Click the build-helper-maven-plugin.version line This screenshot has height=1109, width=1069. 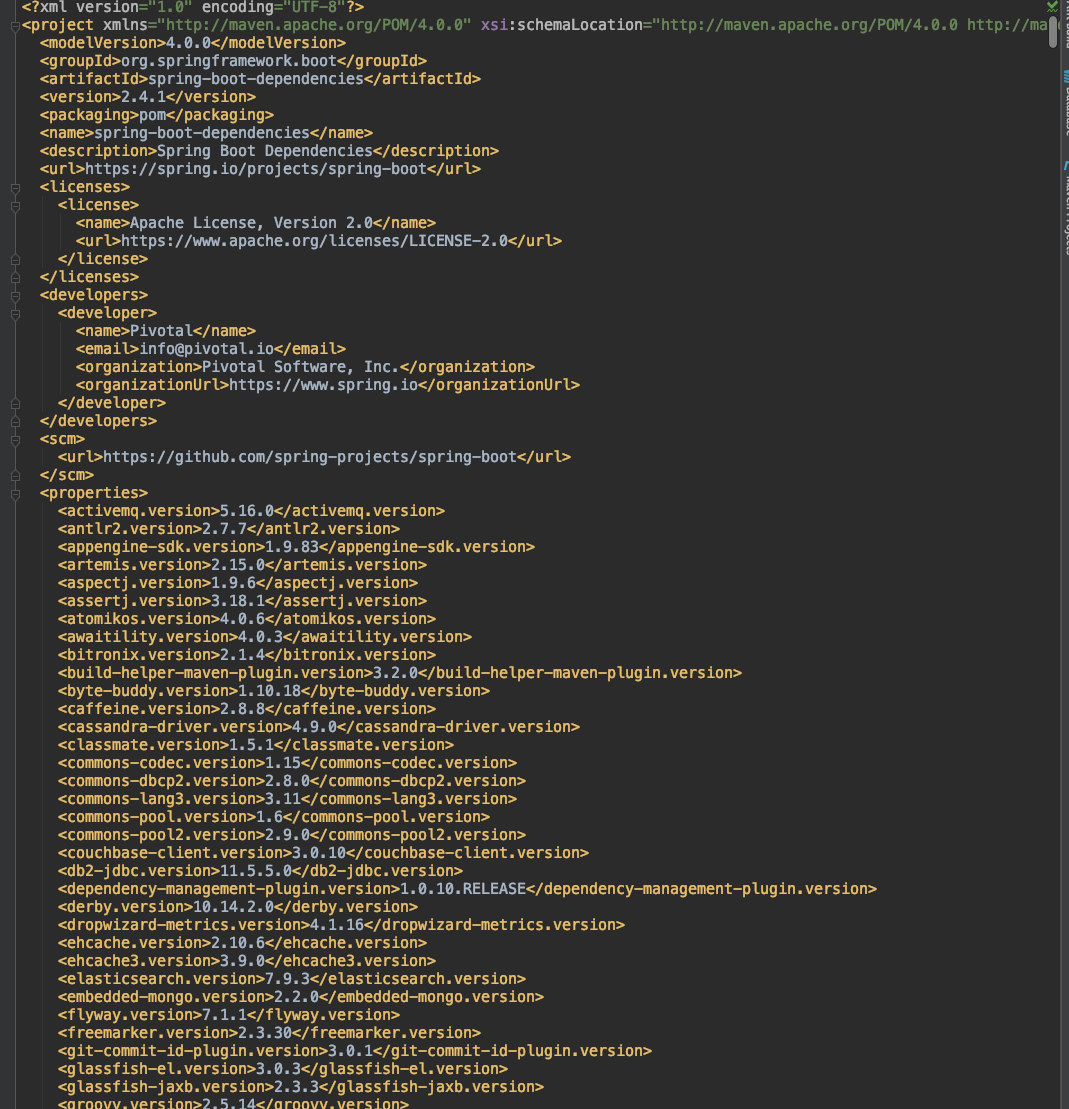click(x=400, y=673)
